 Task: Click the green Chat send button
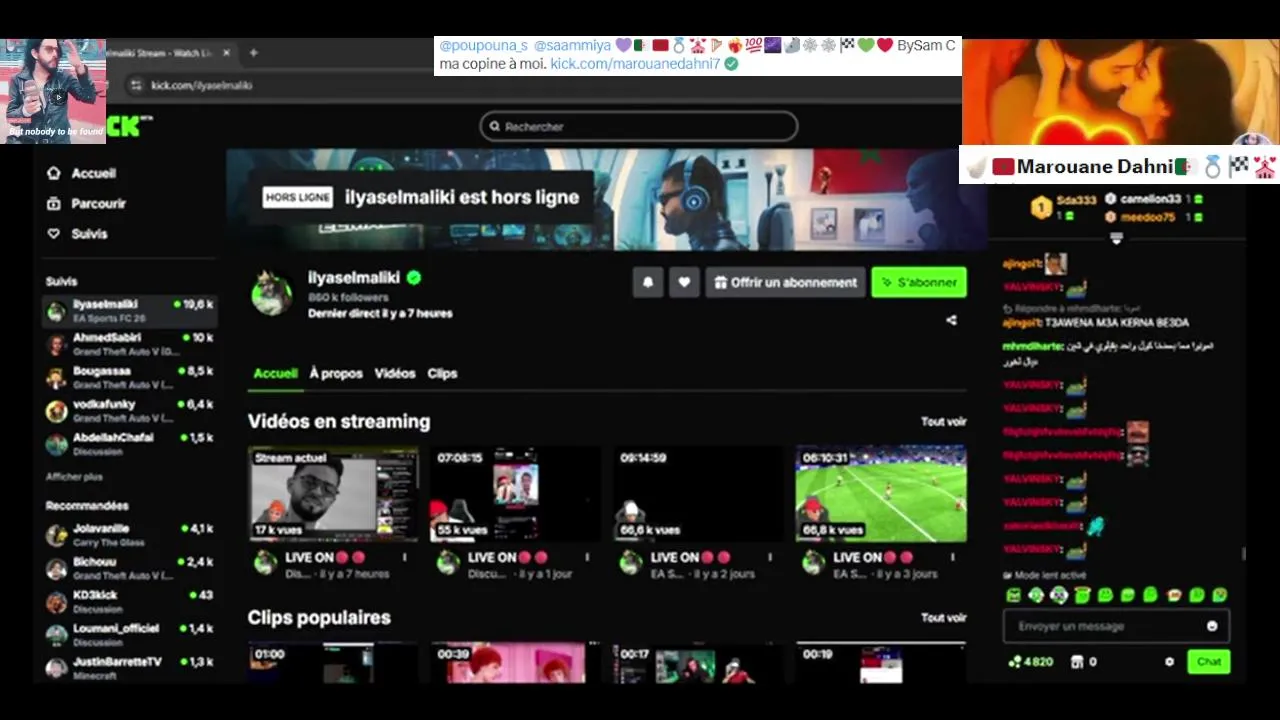click(x=1209, y=661)
